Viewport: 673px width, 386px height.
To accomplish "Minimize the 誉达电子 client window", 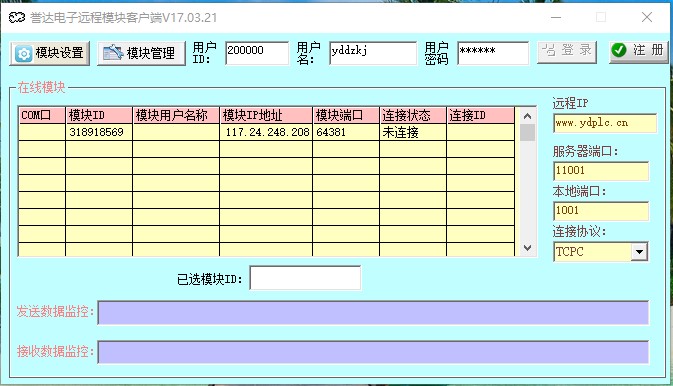I will click(x=556, y=18).
